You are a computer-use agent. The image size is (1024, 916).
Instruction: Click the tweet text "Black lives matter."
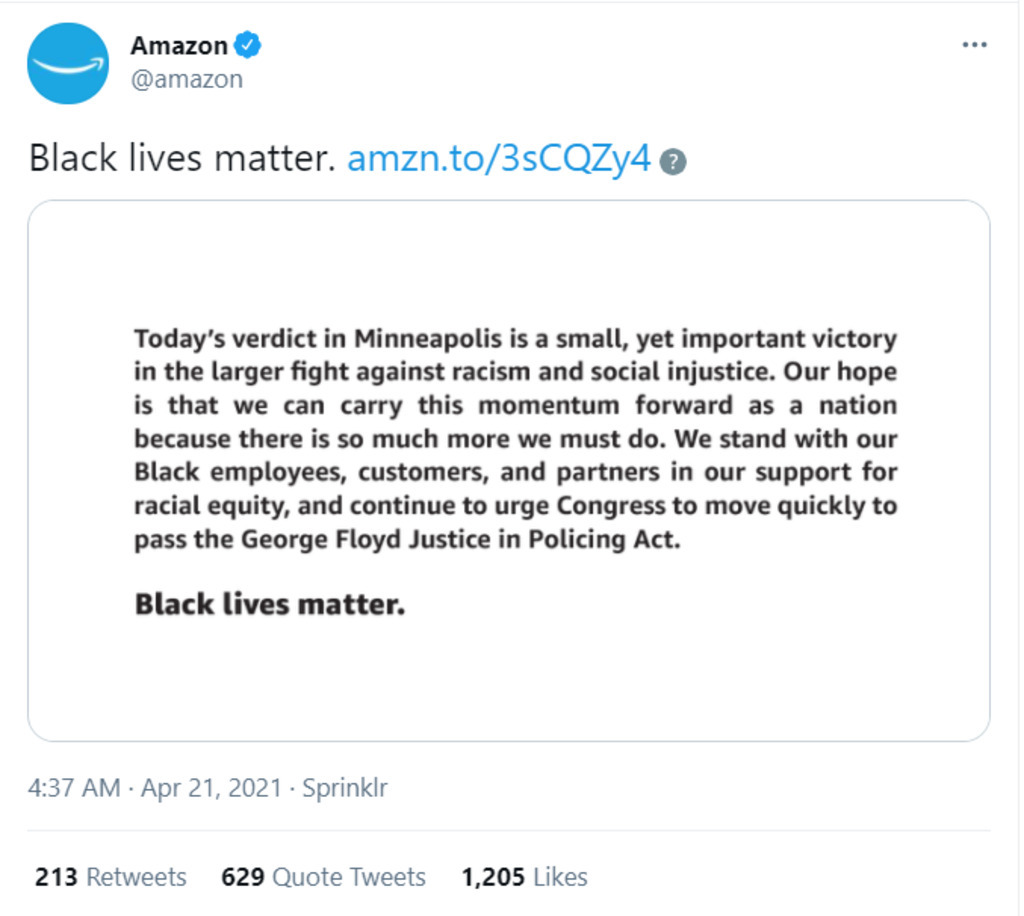182,158
